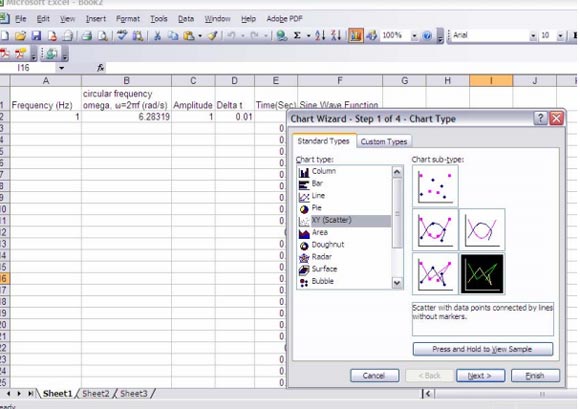Open the Insert menu
This screenshot has width=580, height=409.
coord(95,18)
